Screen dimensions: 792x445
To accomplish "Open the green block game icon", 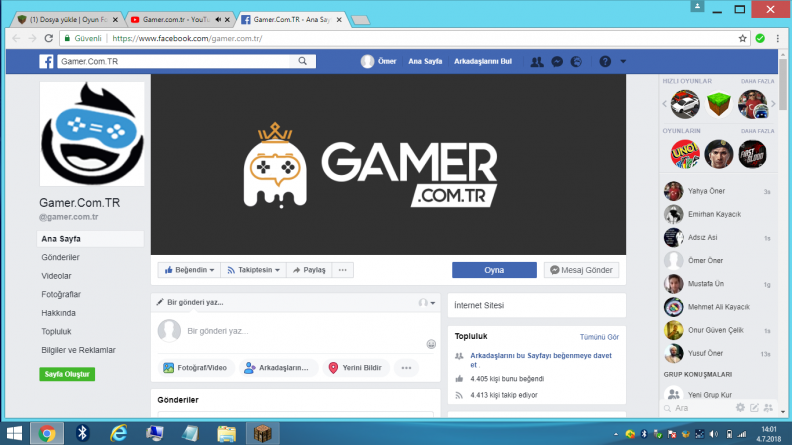I will 719,104.
